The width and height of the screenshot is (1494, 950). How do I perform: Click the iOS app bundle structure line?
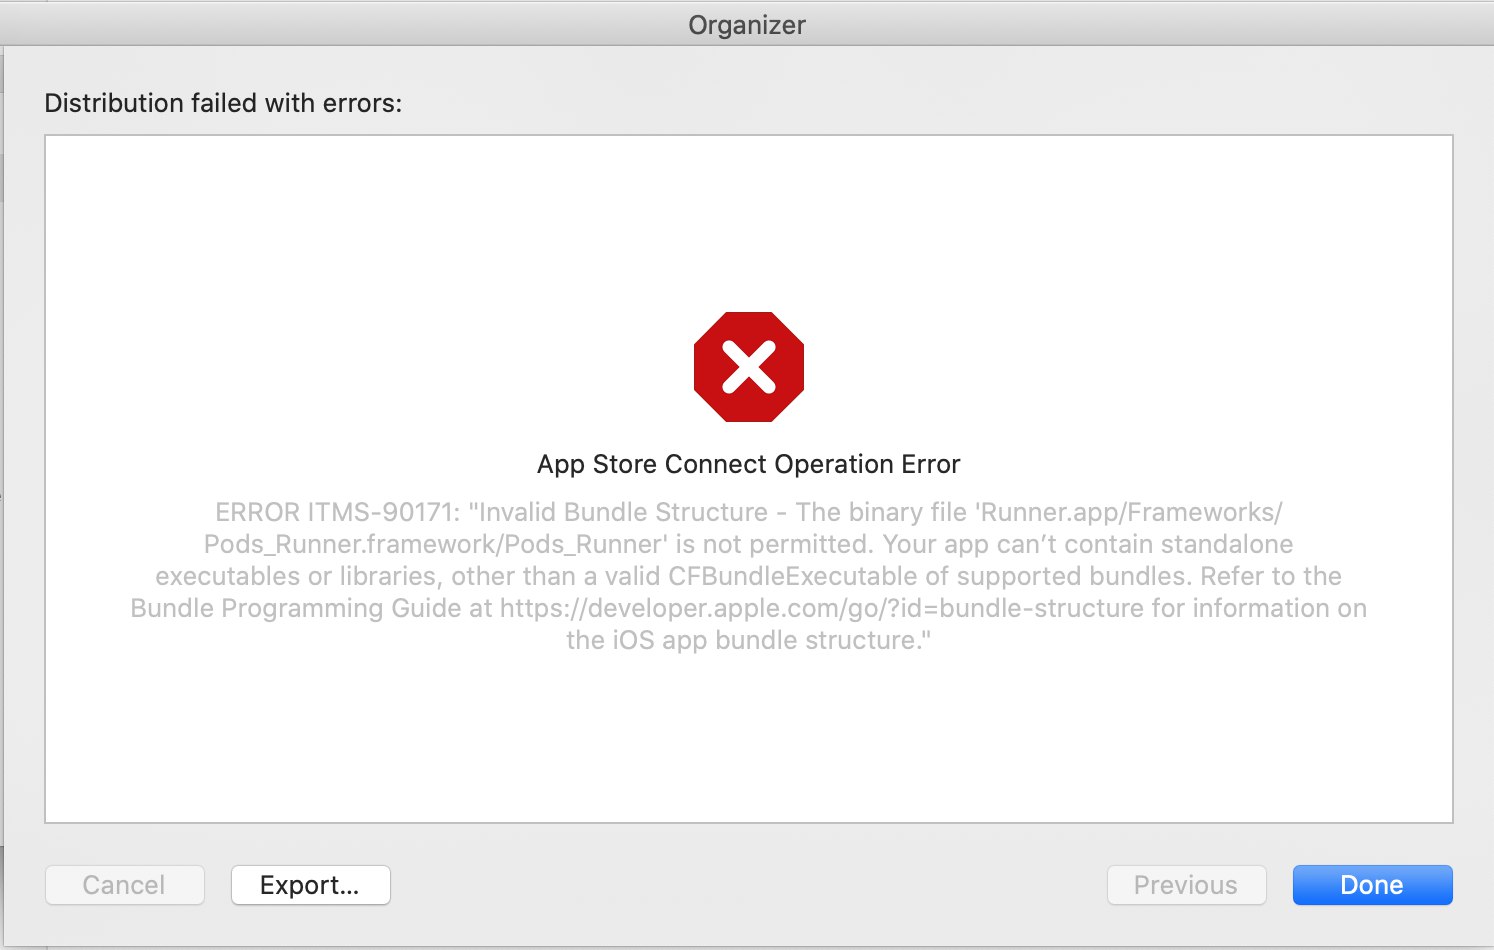click(748, 640)
